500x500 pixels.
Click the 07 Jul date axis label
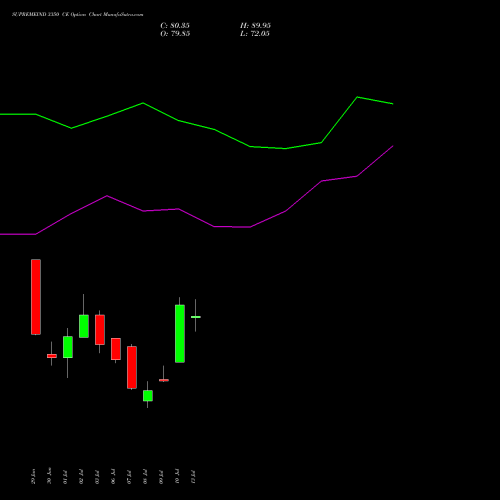tap(129, 477)
